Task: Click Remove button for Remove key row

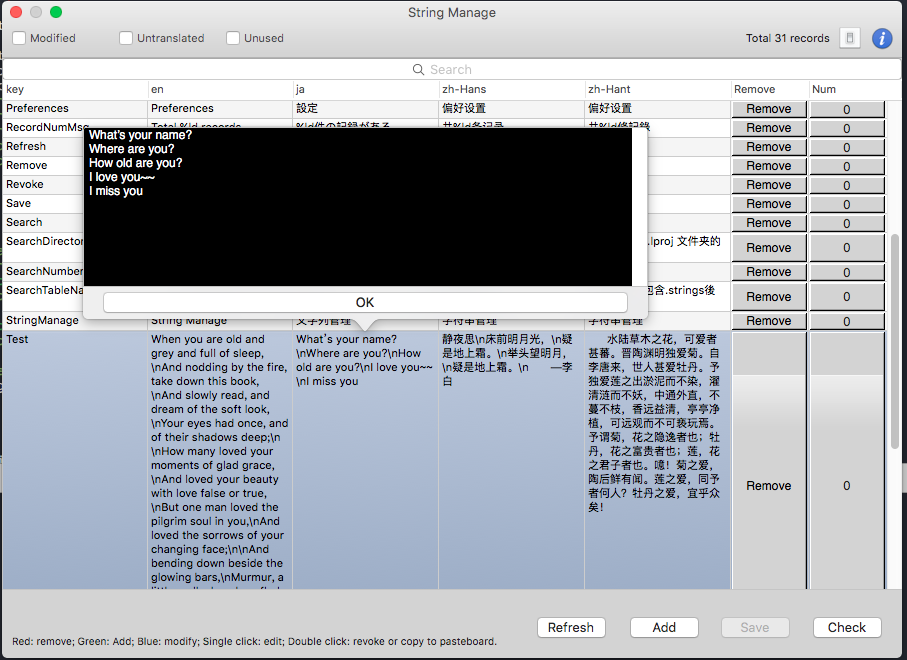Action: click(x=769, y=167)
